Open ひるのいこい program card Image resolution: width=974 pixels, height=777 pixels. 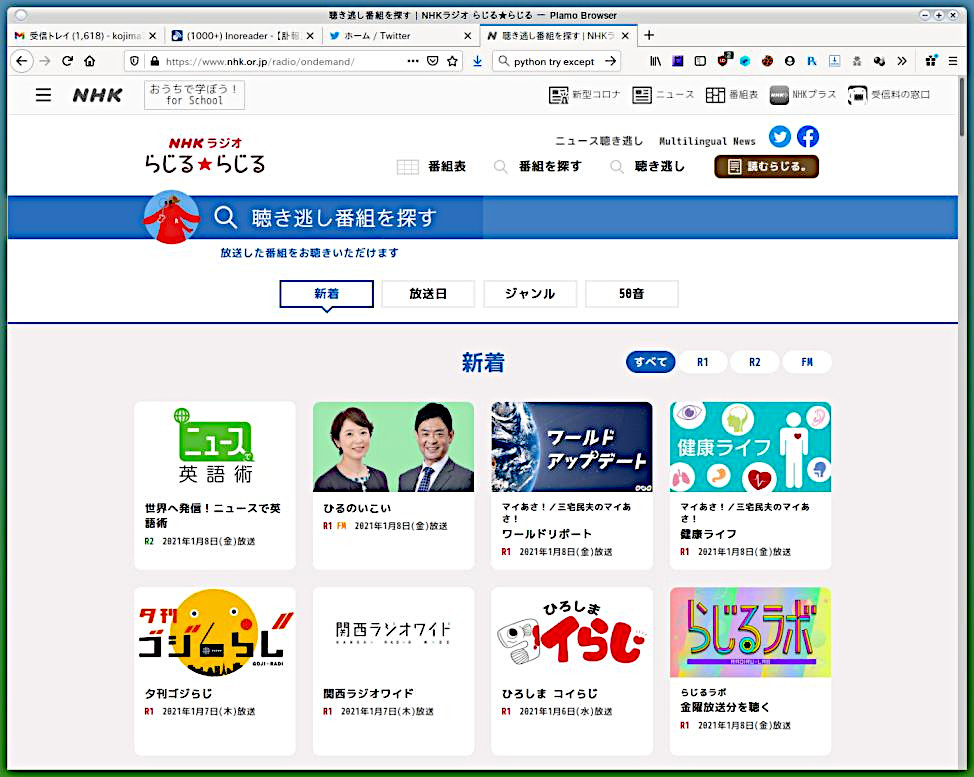(x=393, y=485)
